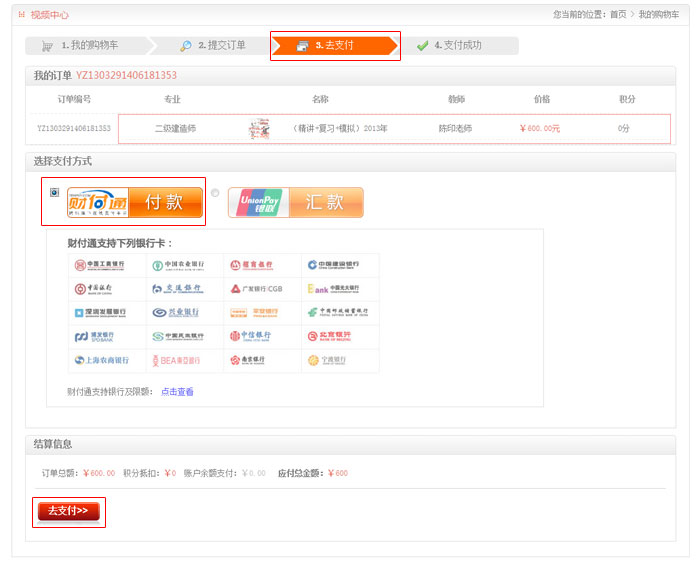Click the 招商银行 bank logo
The height and width of the screenshot is (564, 700).
[252, 265]
